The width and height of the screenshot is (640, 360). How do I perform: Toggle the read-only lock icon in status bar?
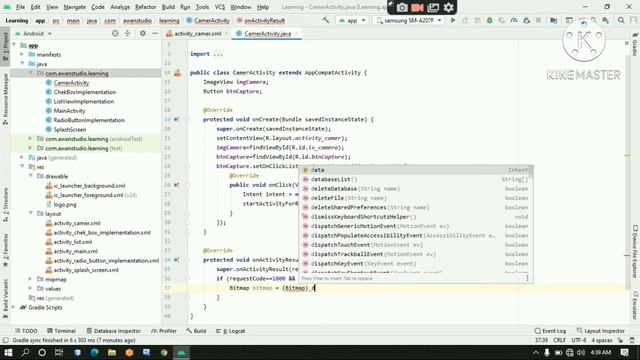pos(620,340)
